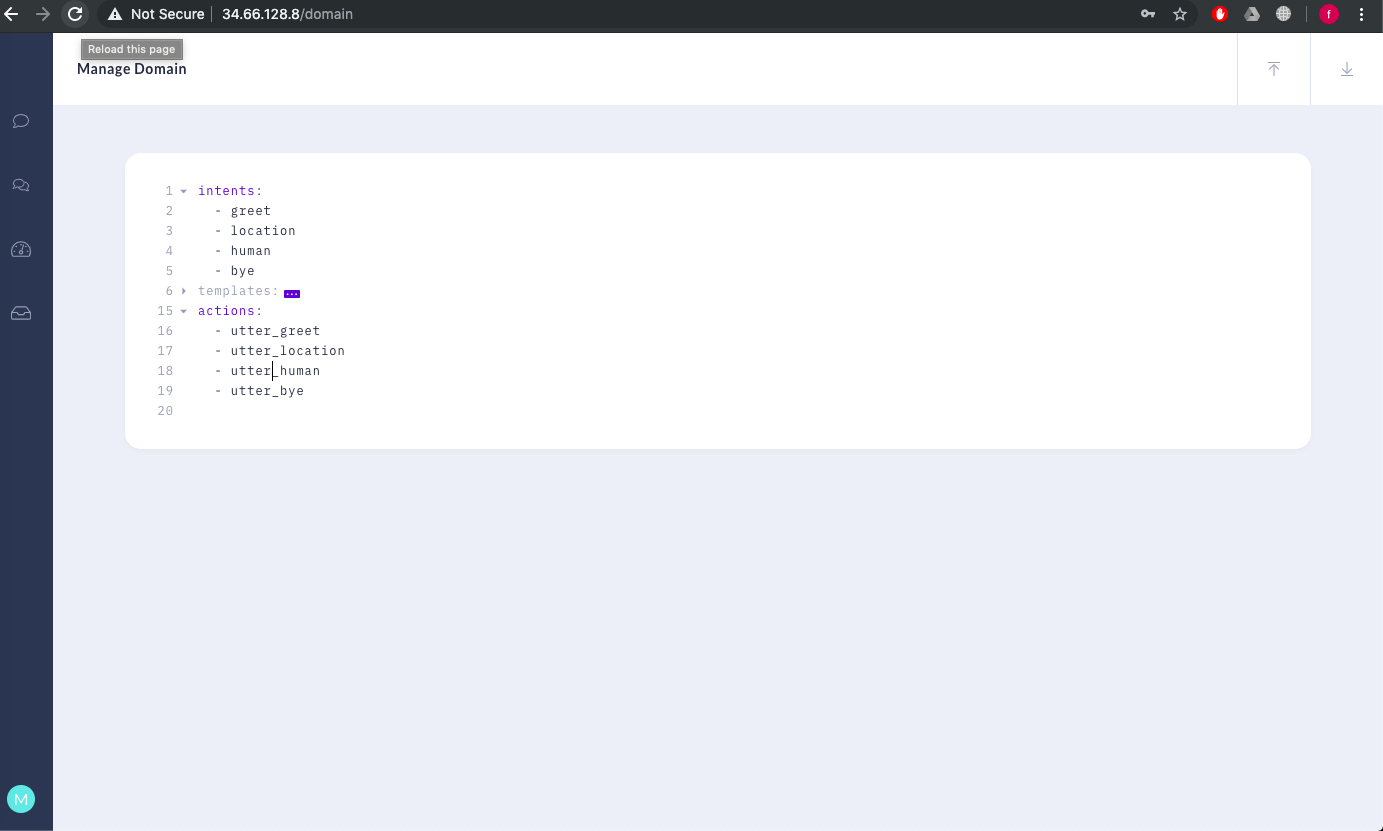Expand the templates section fold arrow
The image size is (1383, 831).
184,291
